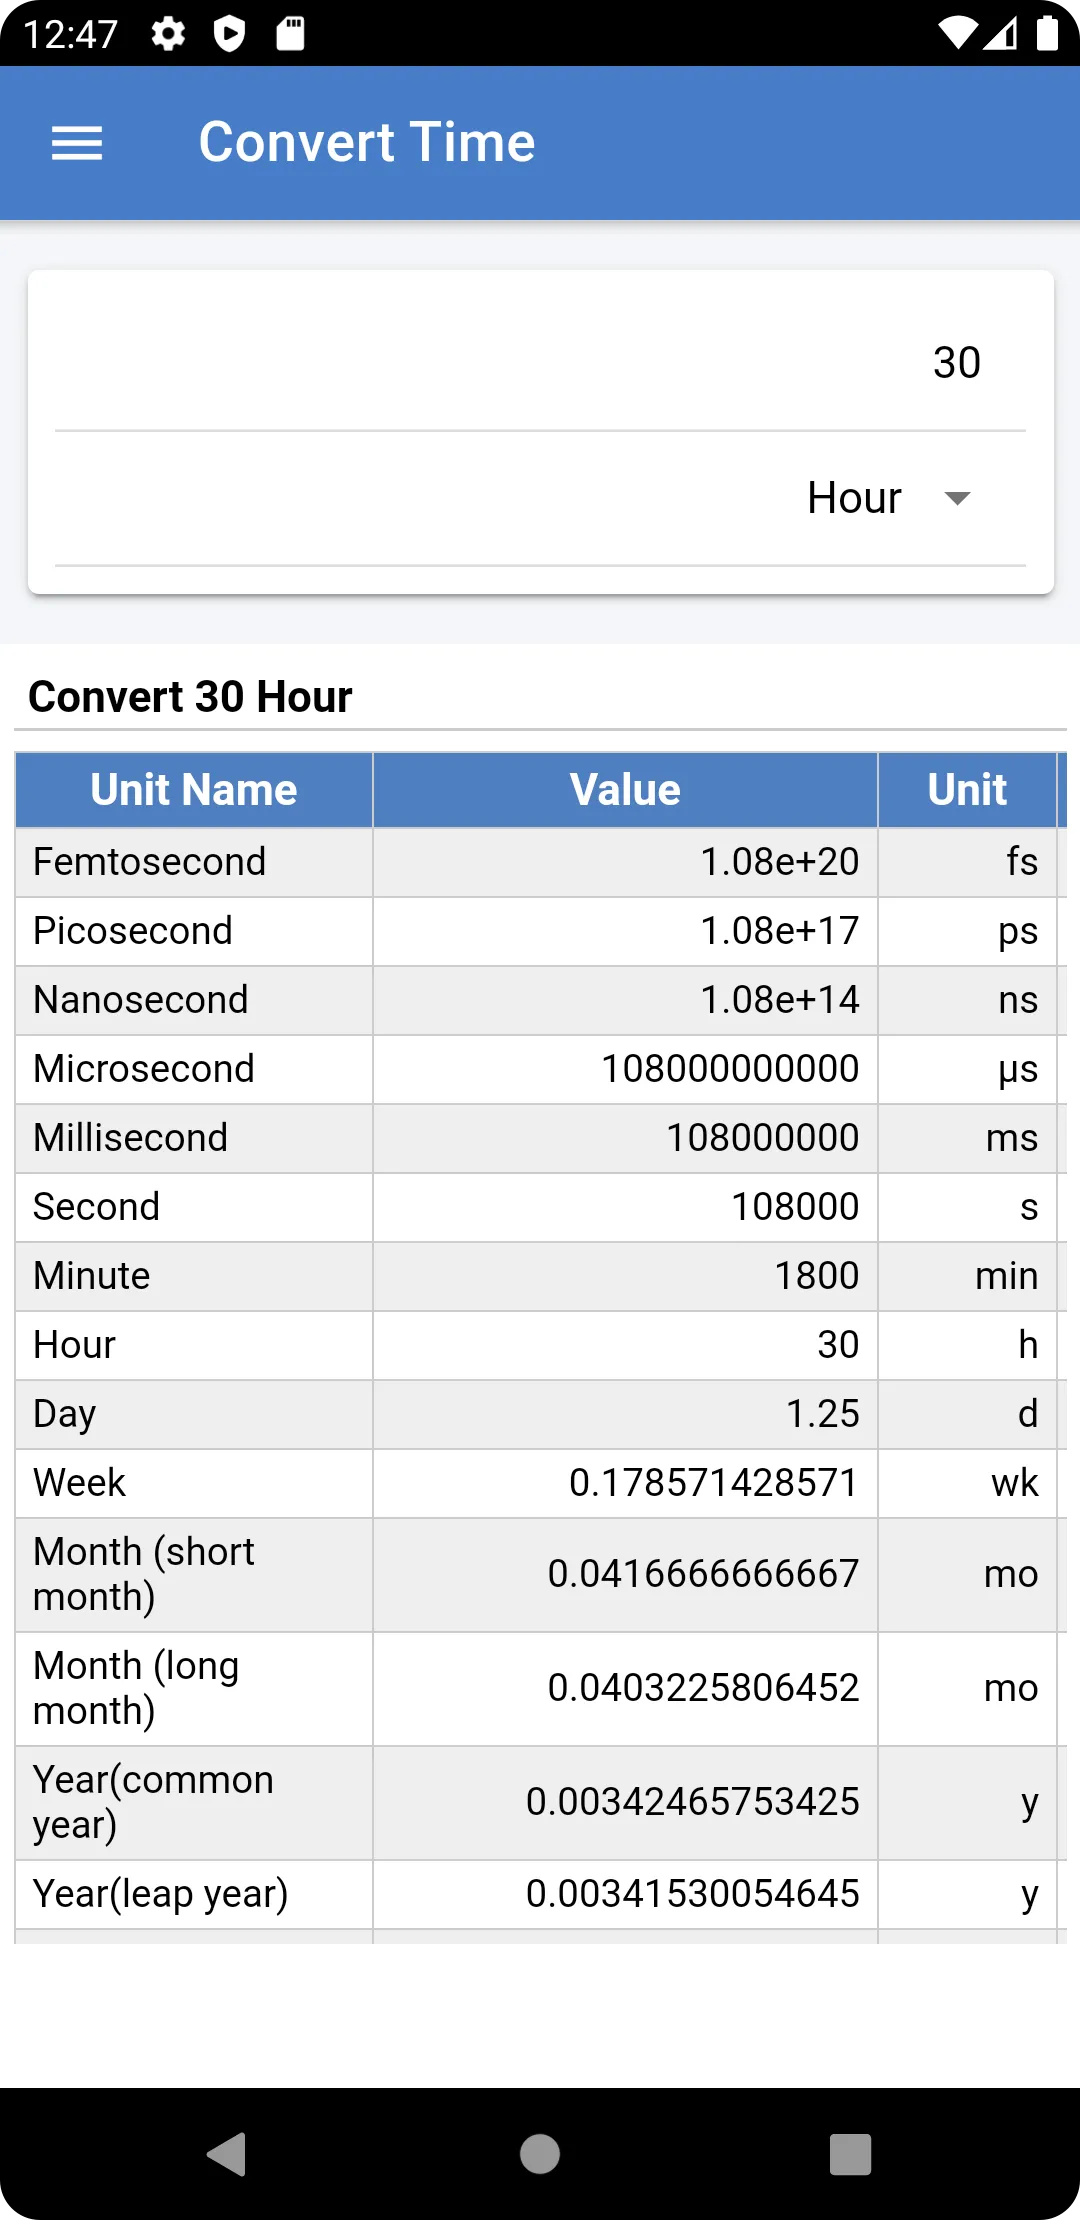Select the value 108000000000
Screen dimensions: 1080x2220
coord(730,1069)
